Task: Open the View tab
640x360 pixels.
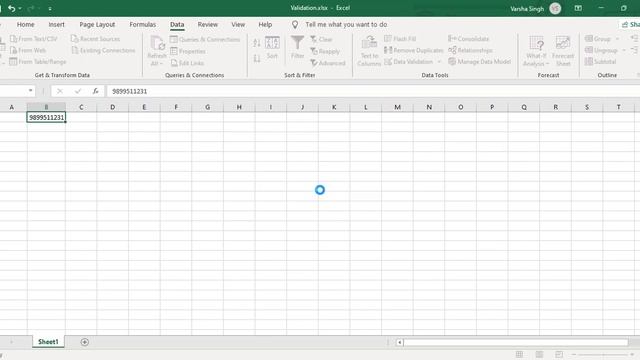Action: pyautogui.click(x=238, y=24)
